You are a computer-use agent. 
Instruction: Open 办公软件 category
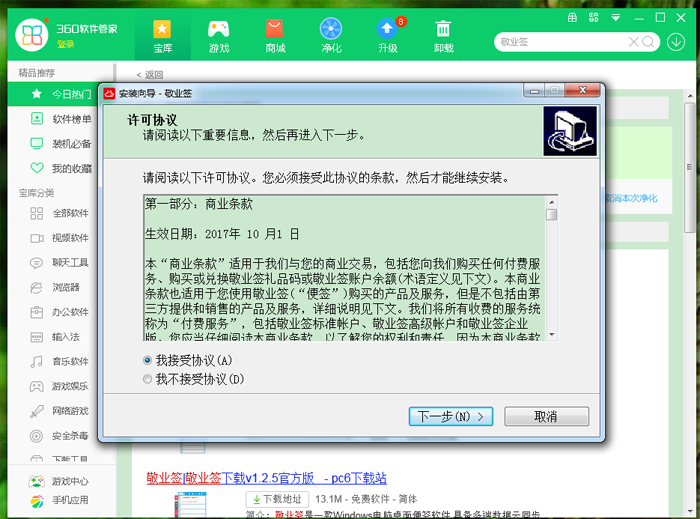[x=61, y=312]
